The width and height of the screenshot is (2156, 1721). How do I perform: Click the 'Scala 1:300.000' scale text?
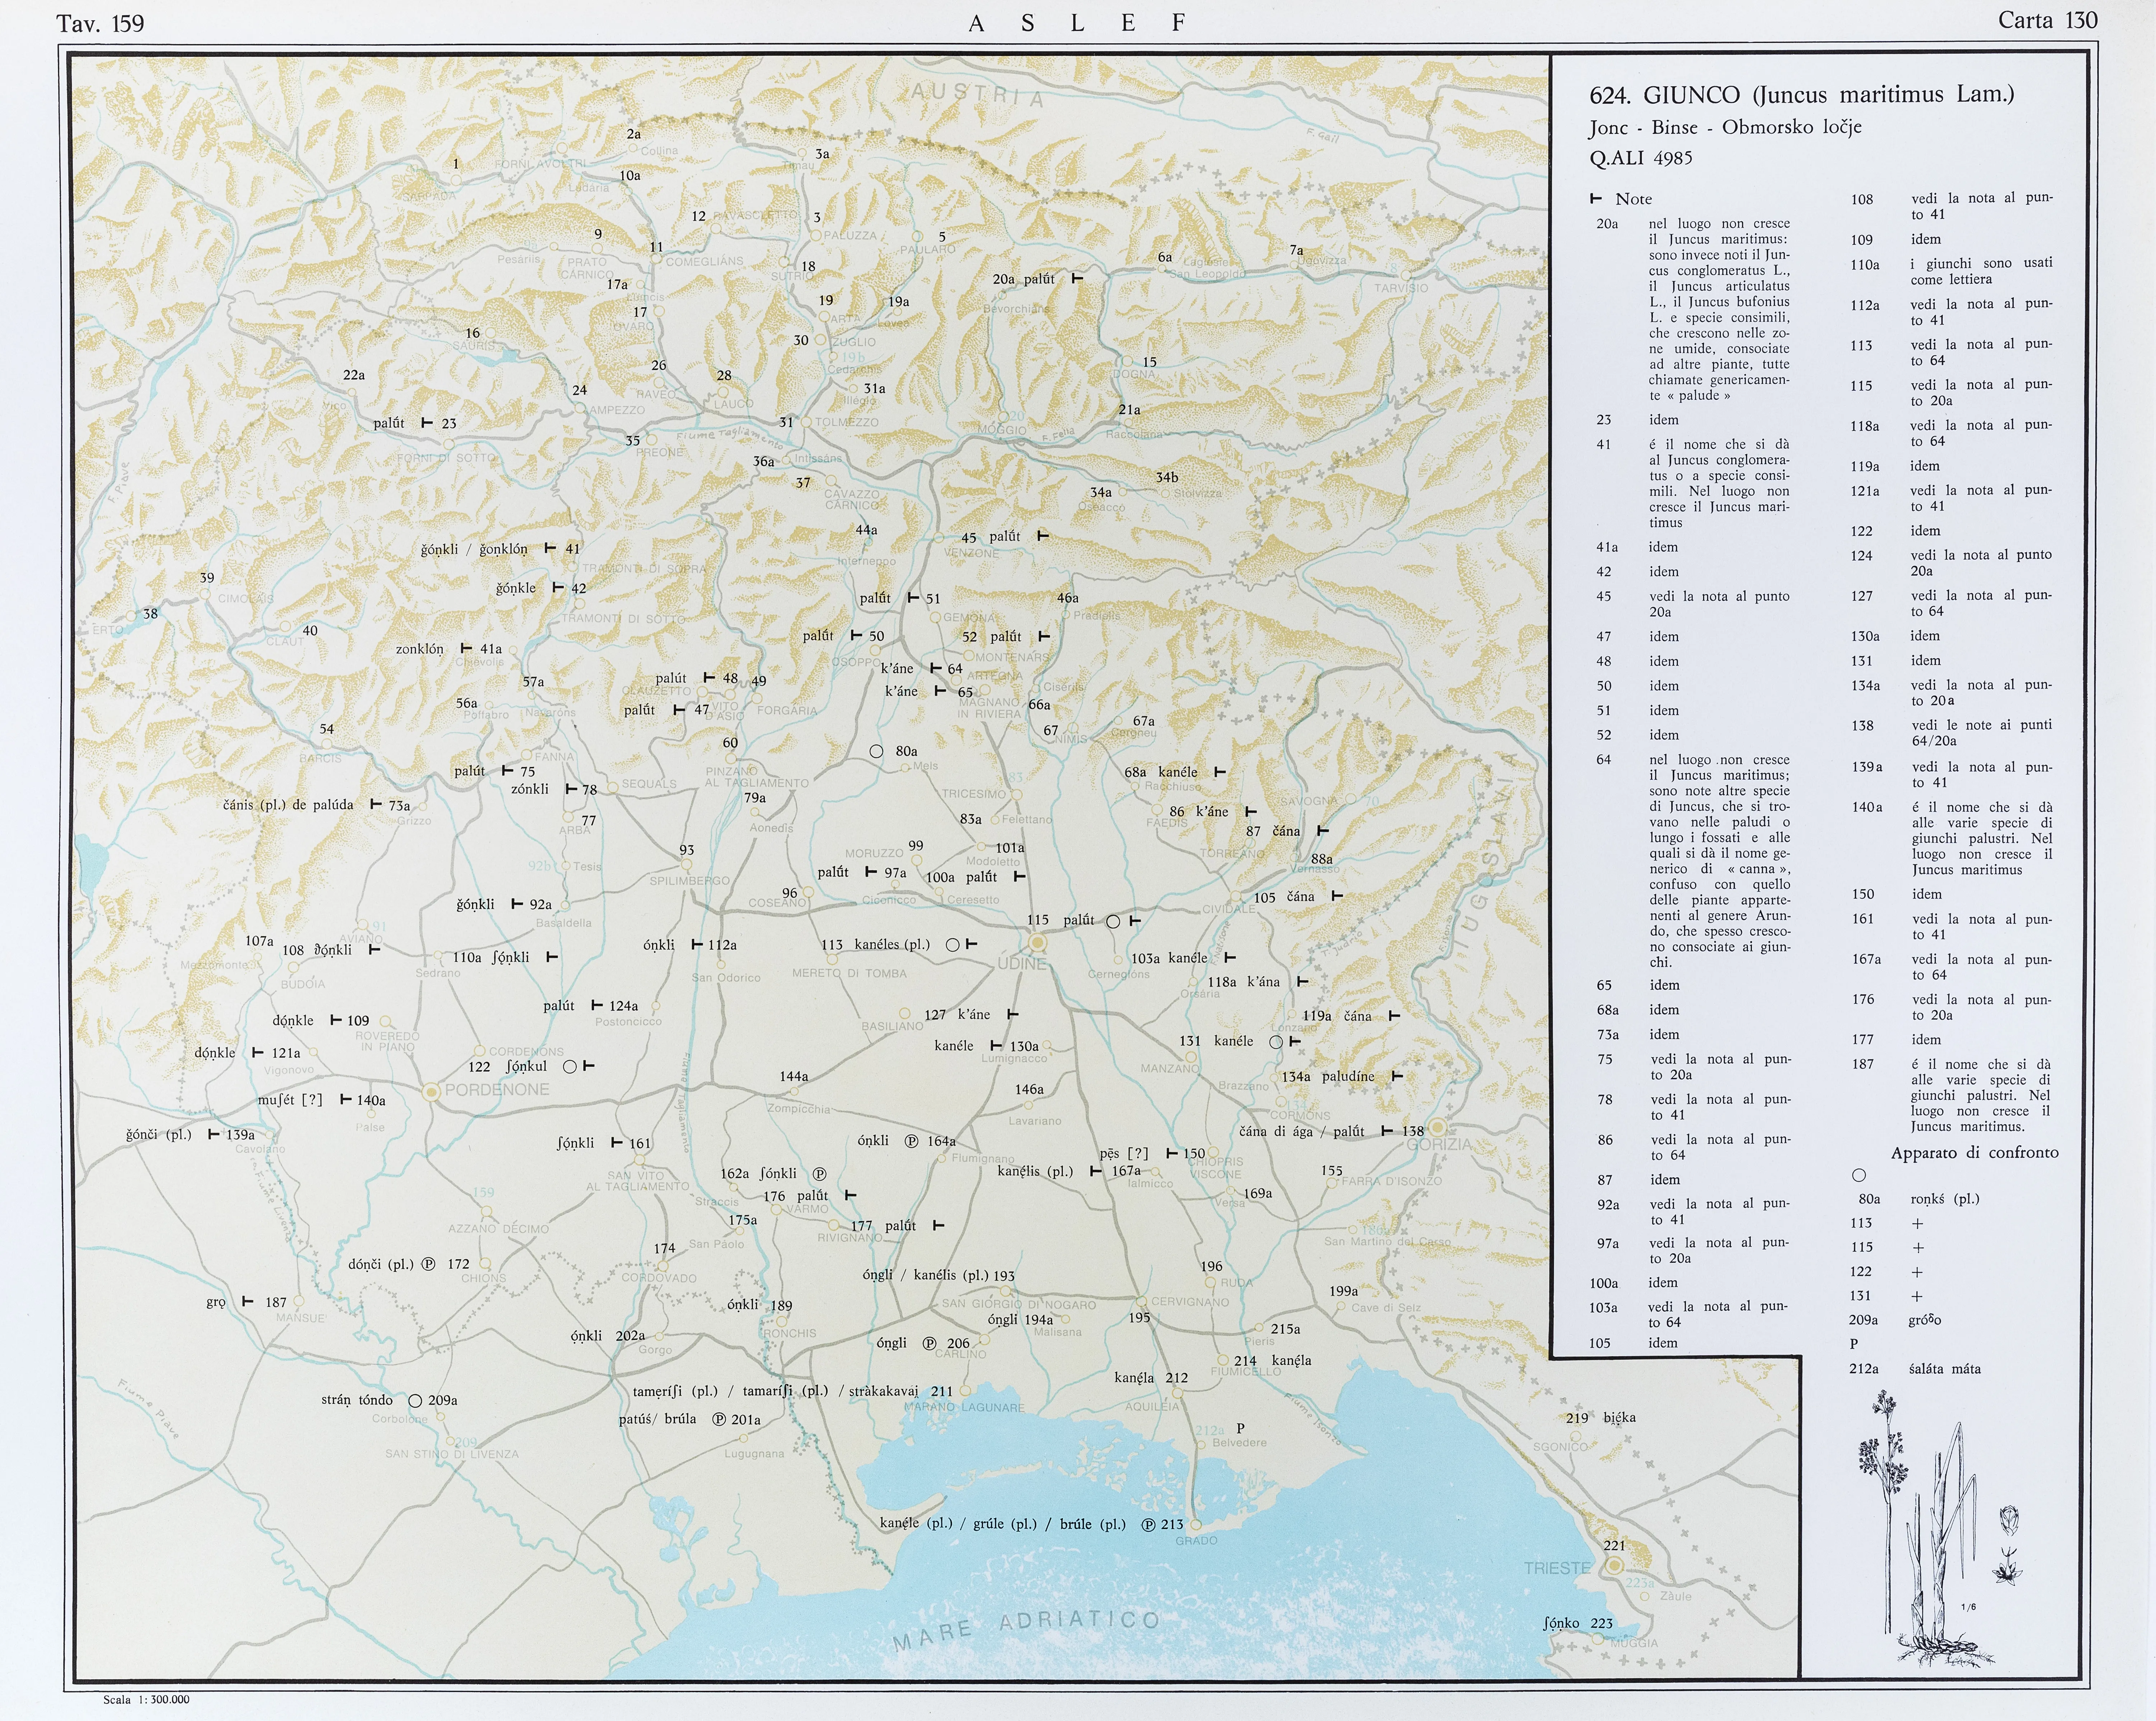pyautogui.click(x=146, y=1699)
